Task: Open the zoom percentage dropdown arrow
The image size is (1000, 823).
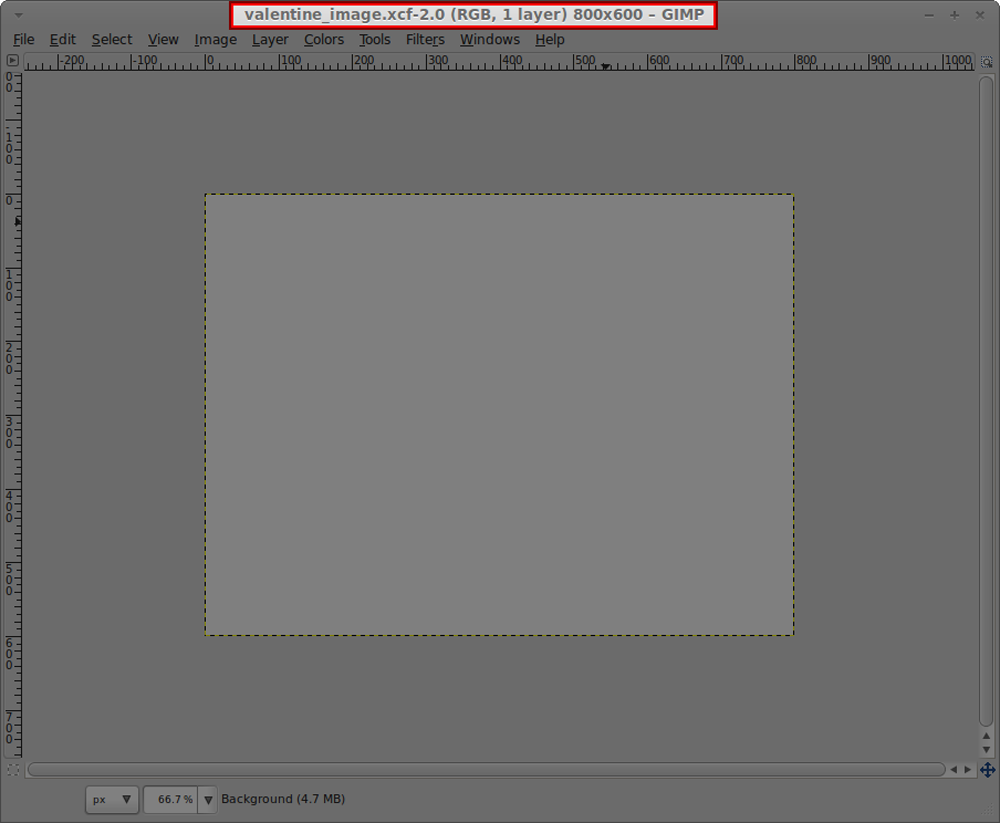Action: click(x=207, y=799)
